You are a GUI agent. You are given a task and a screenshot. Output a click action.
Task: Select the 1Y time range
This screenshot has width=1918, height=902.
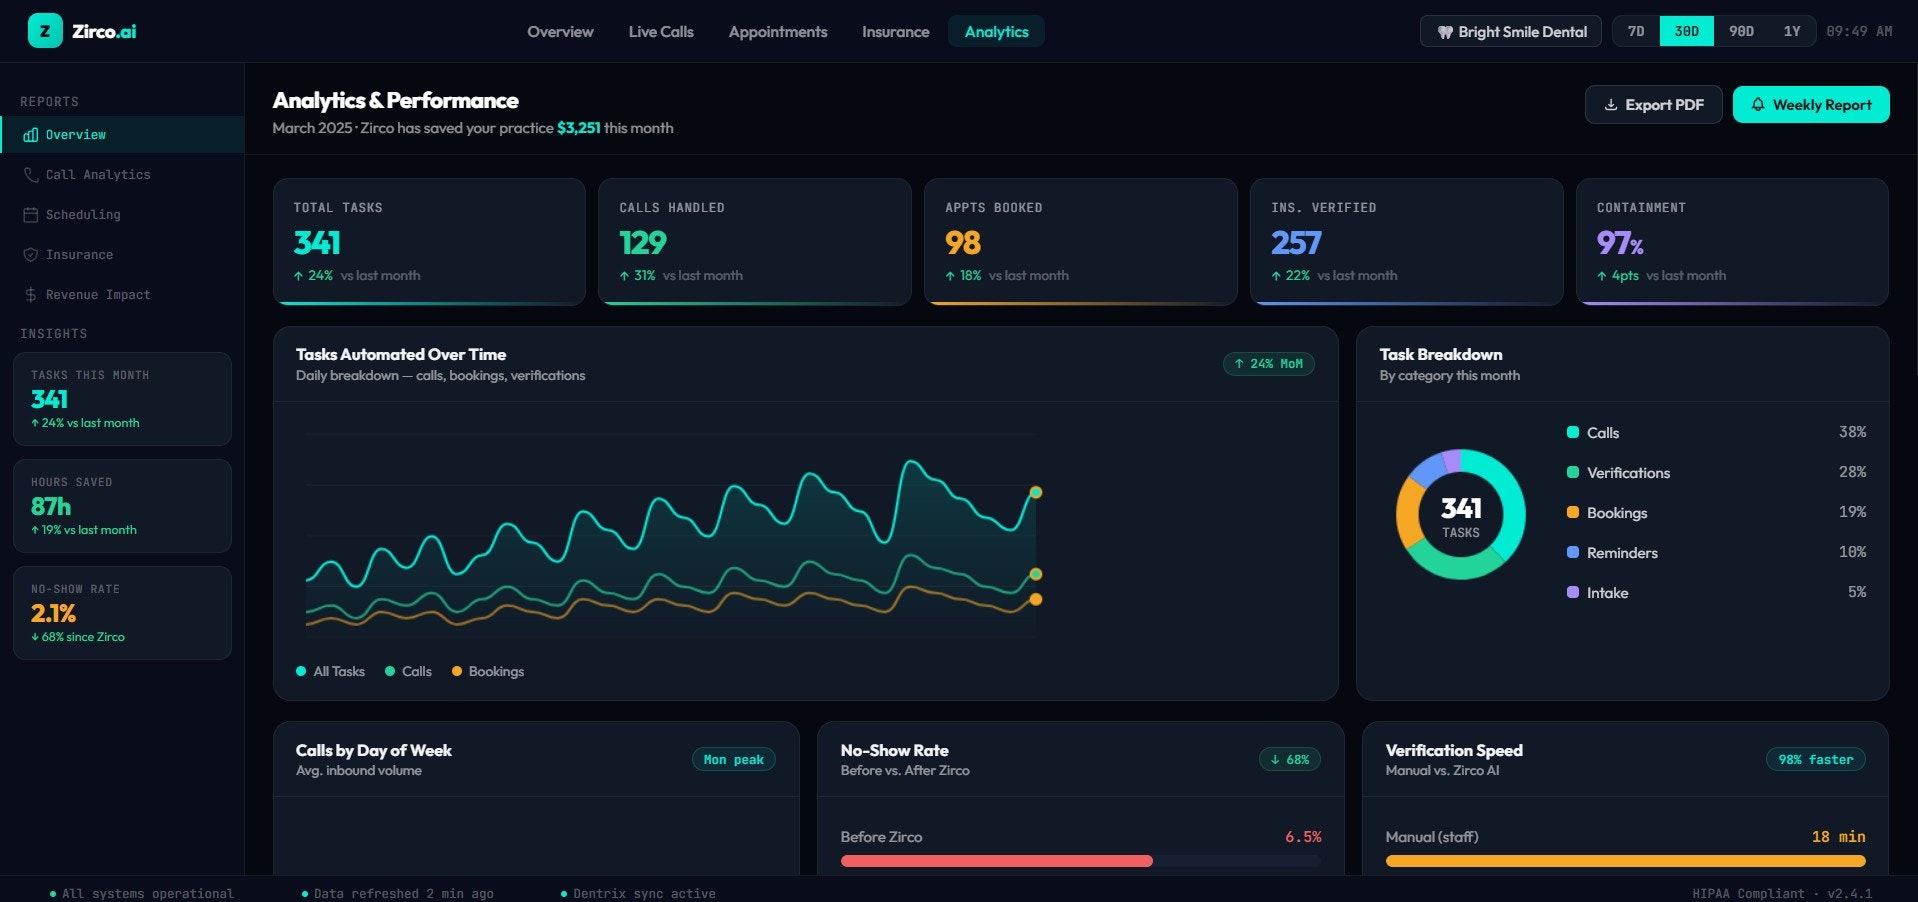[1791, 31]
